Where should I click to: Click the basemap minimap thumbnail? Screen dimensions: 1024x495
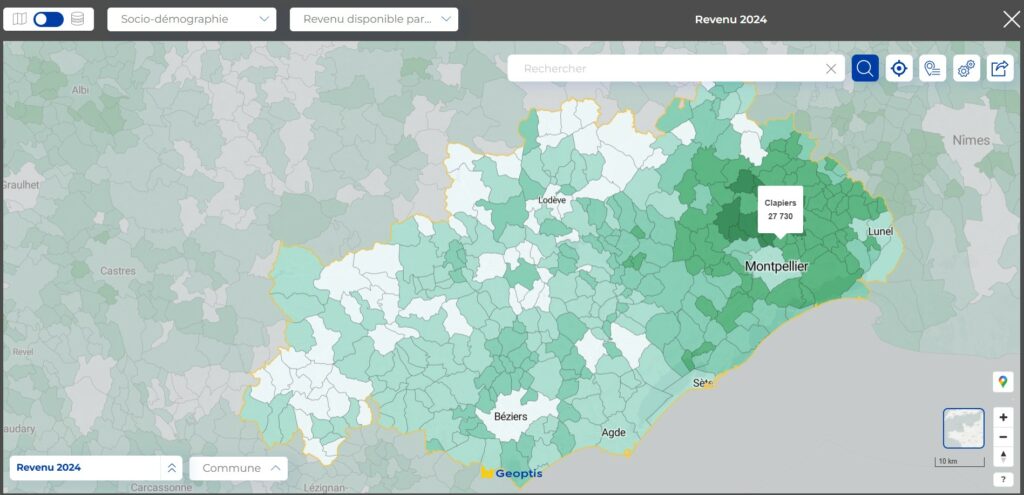964,428
